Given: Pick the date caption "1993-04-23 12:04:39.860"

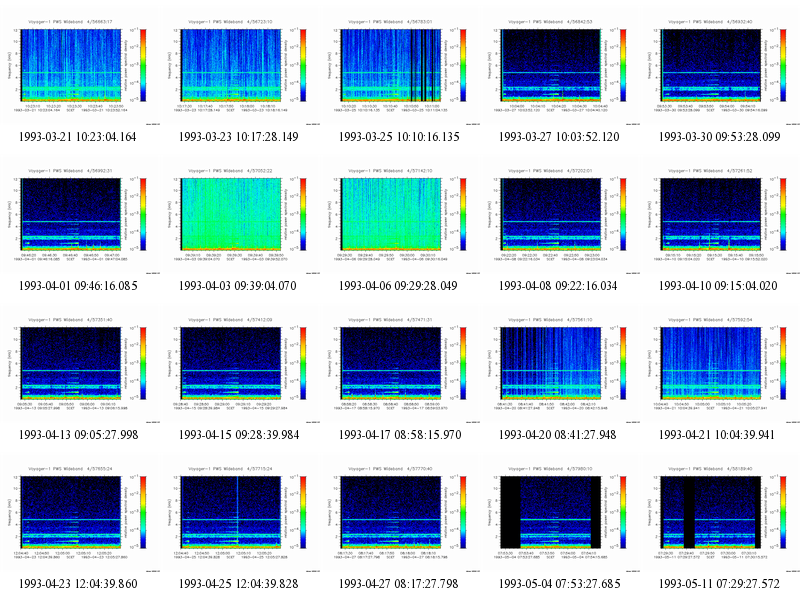Looking at the screenshot, I should [x=78, y=584].
